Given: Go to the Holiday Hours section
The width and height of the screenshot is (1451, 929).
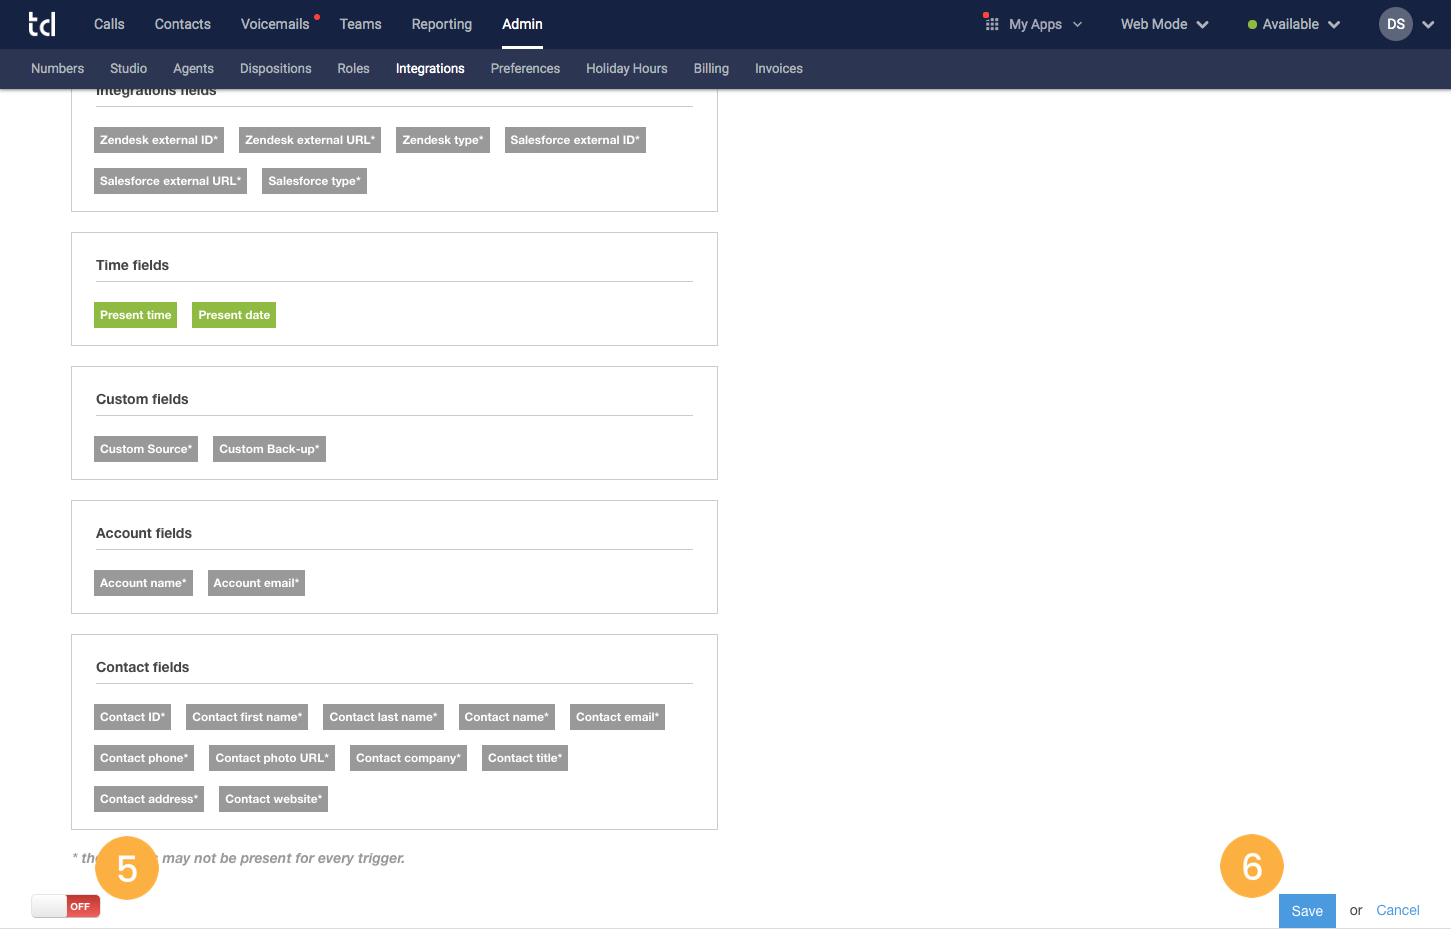Looking at the screenshot, I should pyautogui.click(x=626, y=68).
